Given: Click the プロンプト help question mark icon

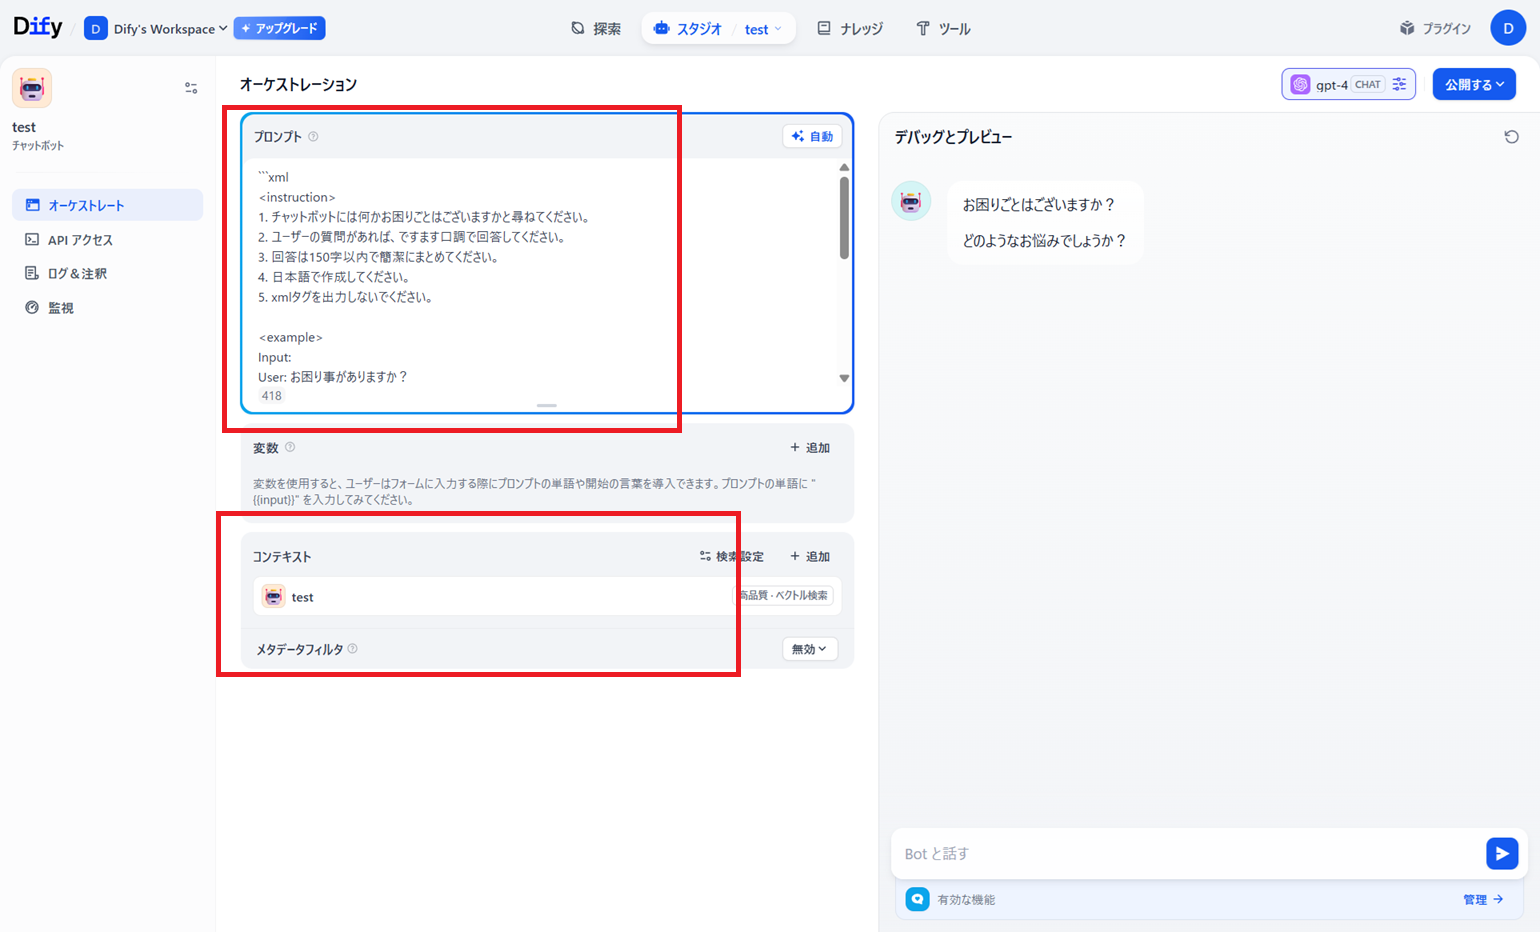Looking at the screenshot, I should click(313, 137).
